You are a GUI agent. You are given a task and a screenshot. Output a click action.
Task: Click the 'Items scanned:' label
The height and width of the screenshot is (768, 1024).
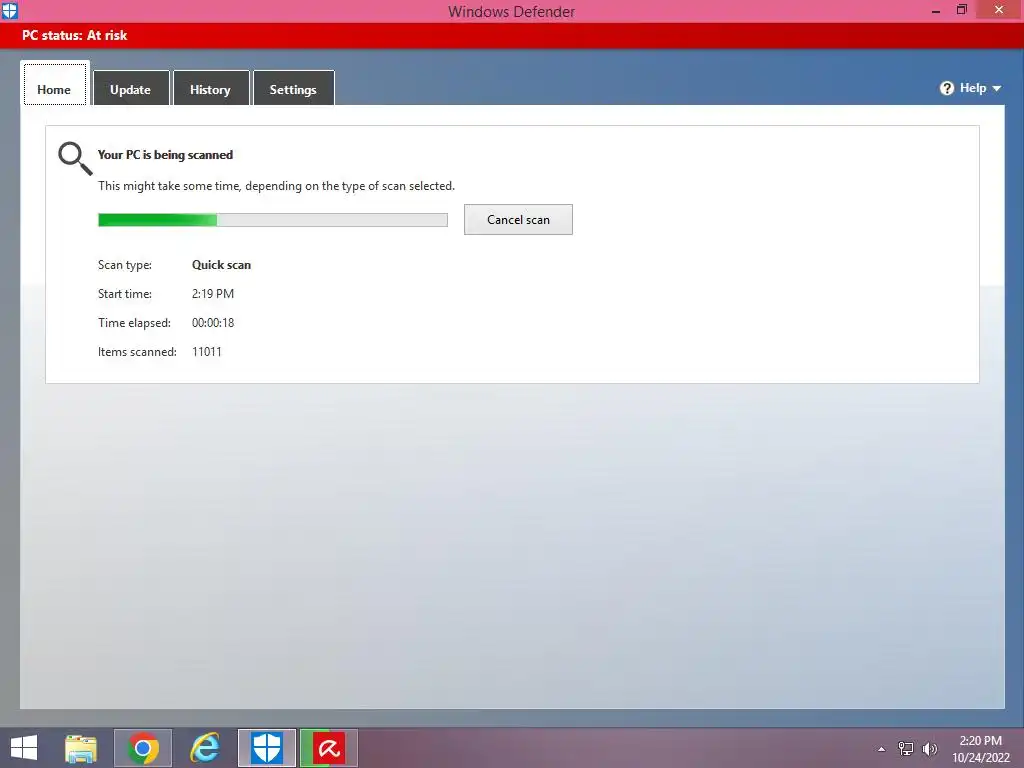(x=137, y=351)
